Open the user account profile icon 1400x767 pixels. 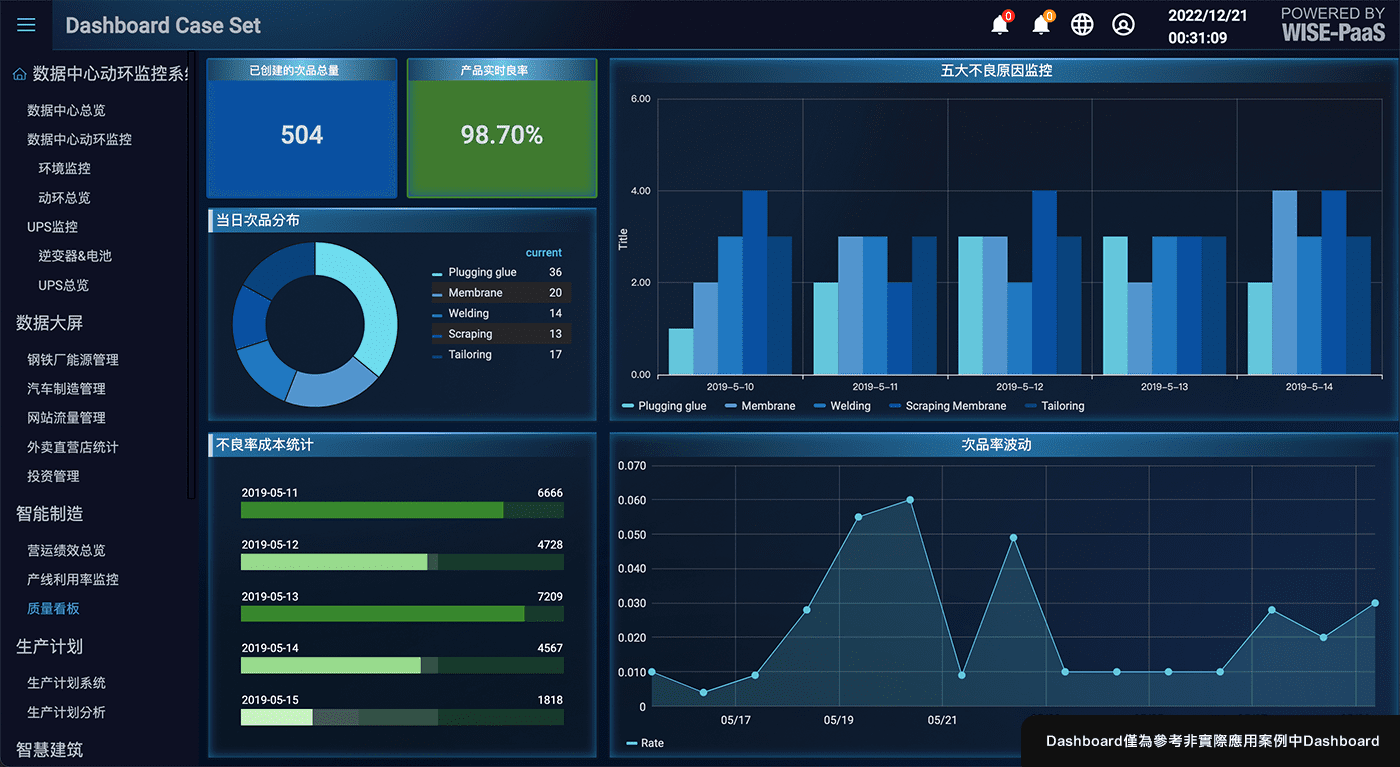coord(1123,25)
